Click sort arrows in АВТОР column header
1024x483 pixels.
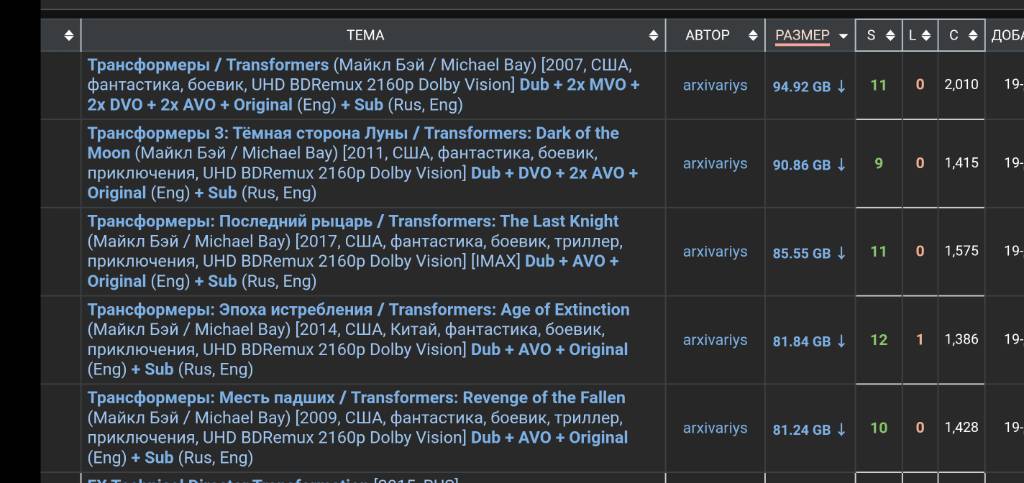(x=753, y=36)
